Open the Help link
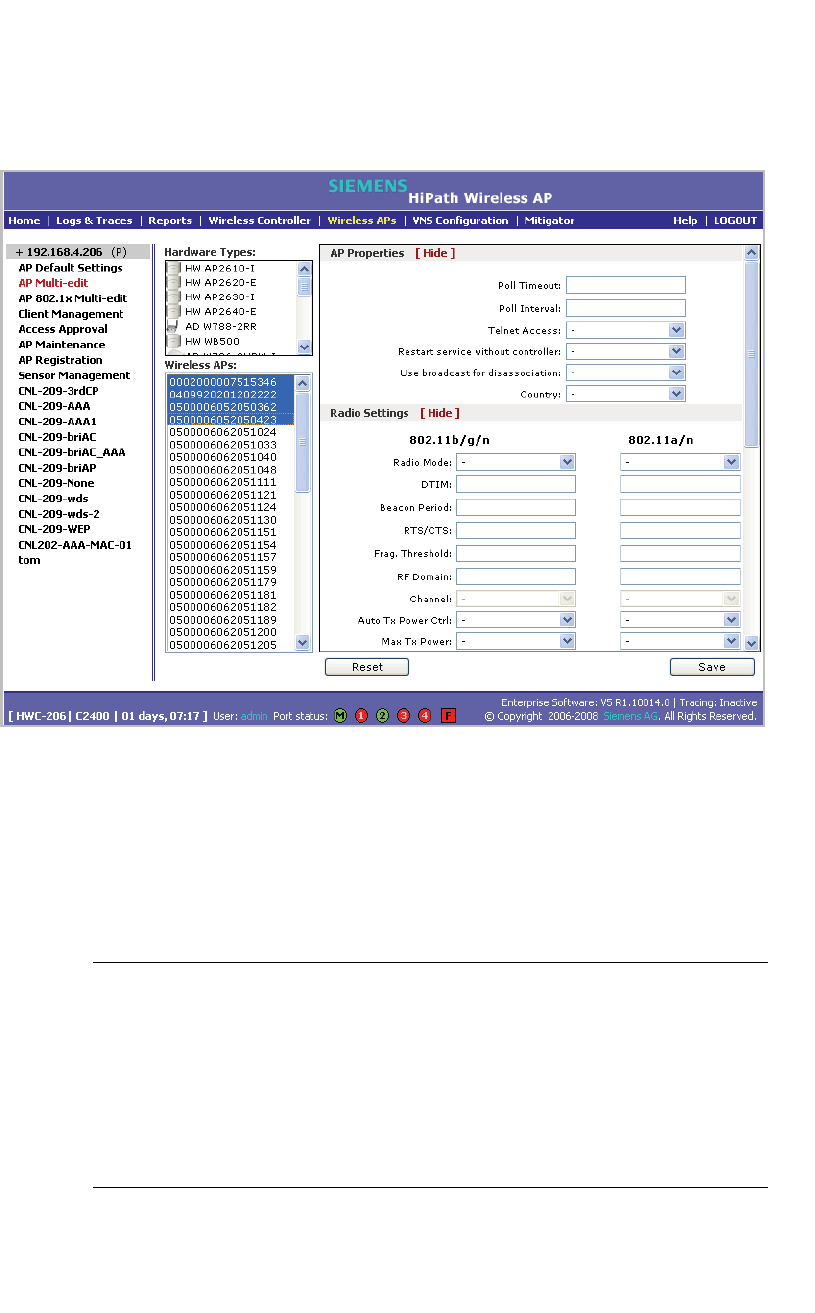The width and height of the screenshot is (815, 1313). (685, 221)
